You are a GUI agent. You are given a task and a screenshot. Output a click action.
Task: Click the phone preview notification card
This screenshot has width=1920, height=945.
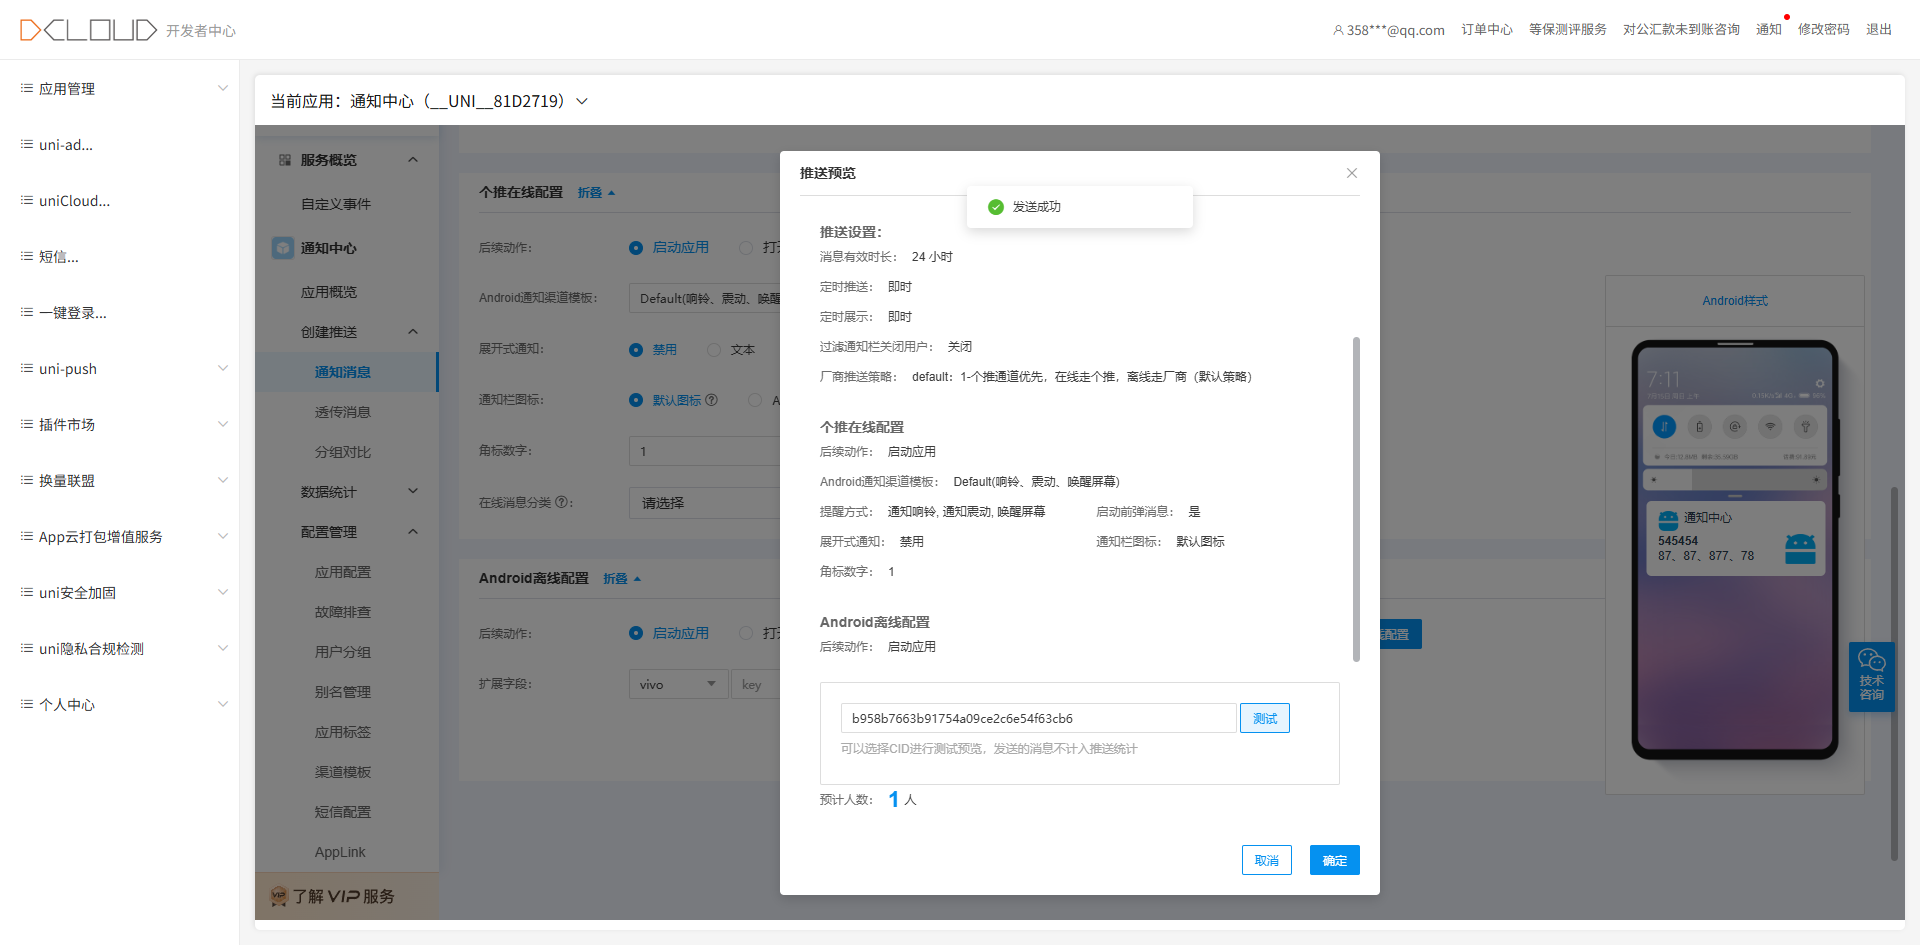[1735, 539]
